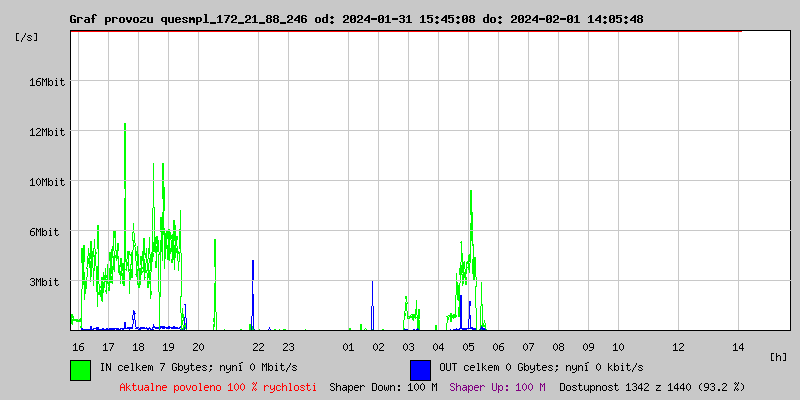Click the 3Mbit label on the vertical axis
The image size is (800, 400).
pyautogui.click(x=44, y=282)
